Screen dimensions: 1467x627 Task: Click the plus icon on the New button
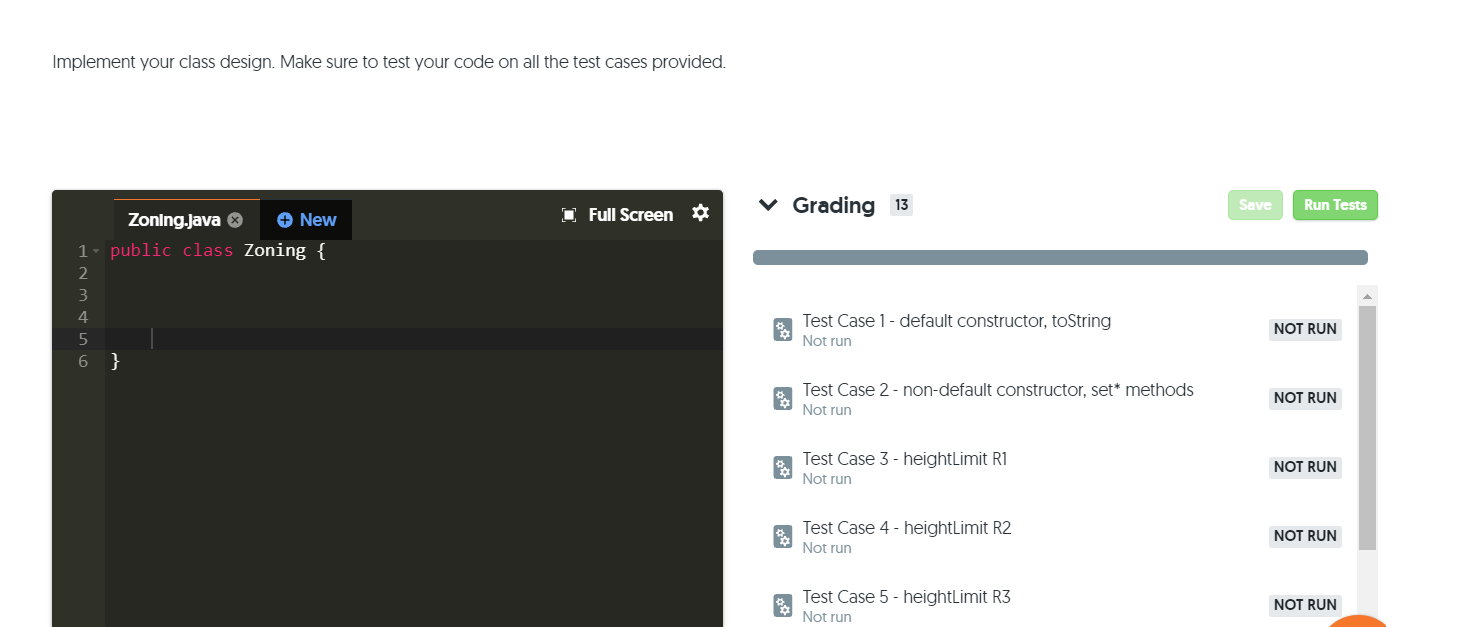[x=285, y=220]
